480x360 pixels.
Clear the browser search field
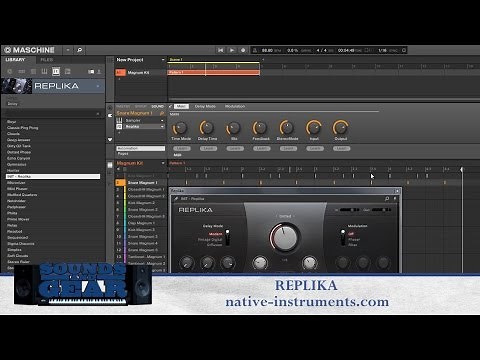click(x=98, y=114)
